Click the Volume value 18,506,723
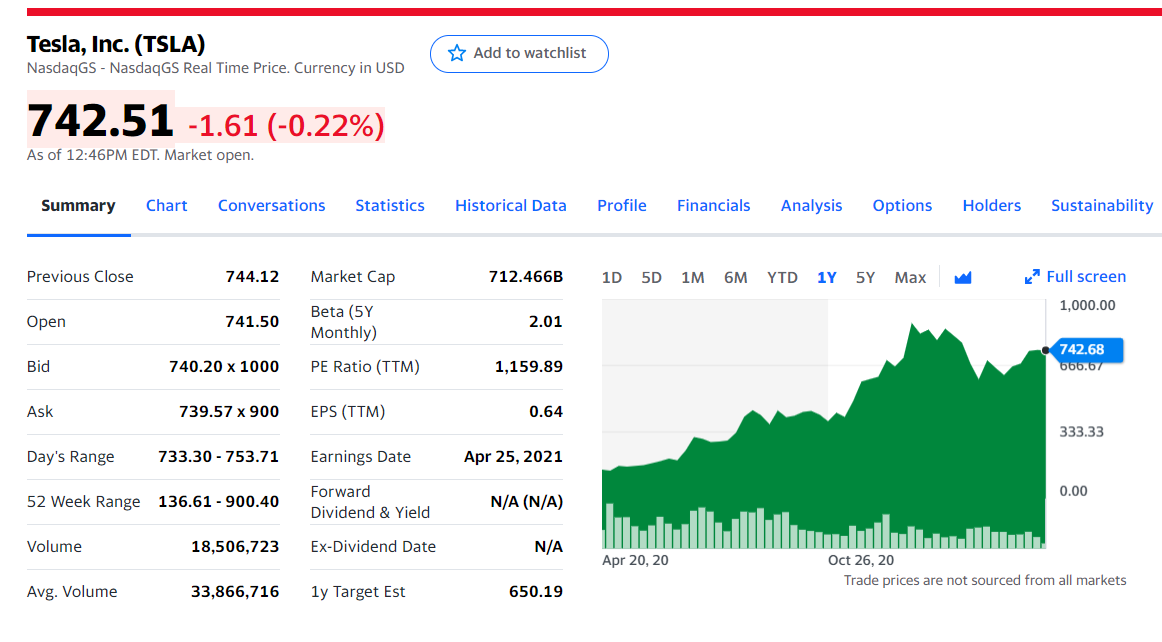 (x=235, y=546)
